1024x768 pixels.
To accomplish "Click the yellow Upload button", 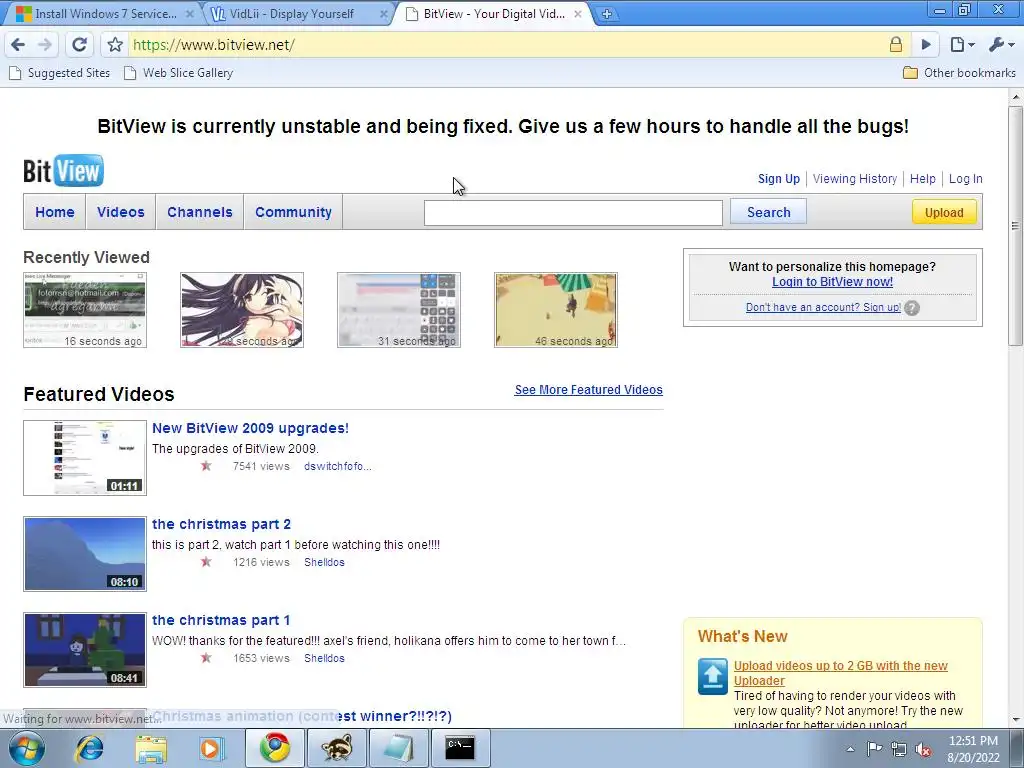I will tap(944, 212).
